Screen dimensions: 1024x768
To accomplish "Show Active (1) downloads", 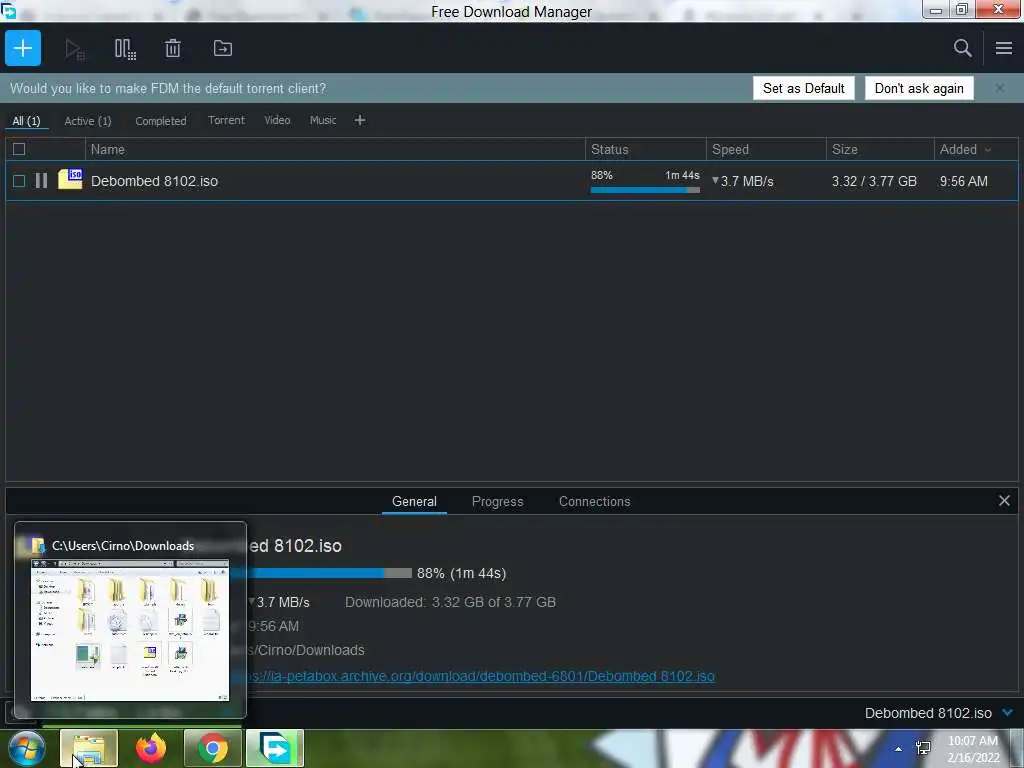I will (88, 121).
